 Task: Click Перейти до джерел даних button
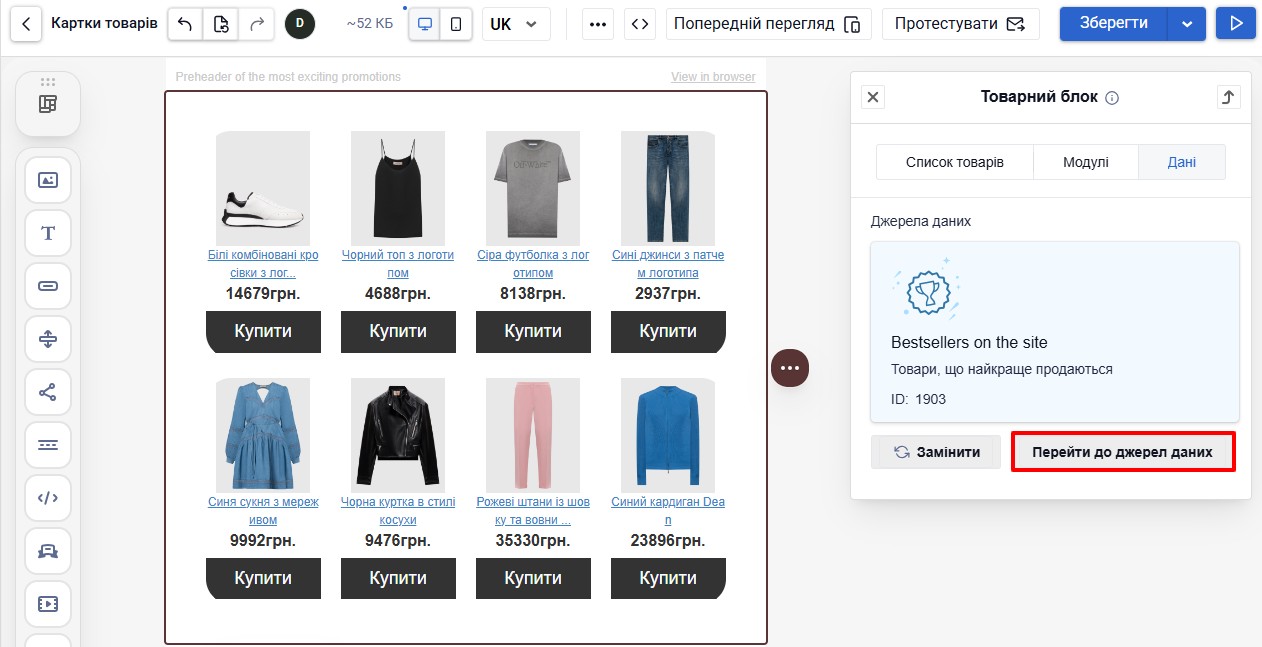click(1123, 452)
